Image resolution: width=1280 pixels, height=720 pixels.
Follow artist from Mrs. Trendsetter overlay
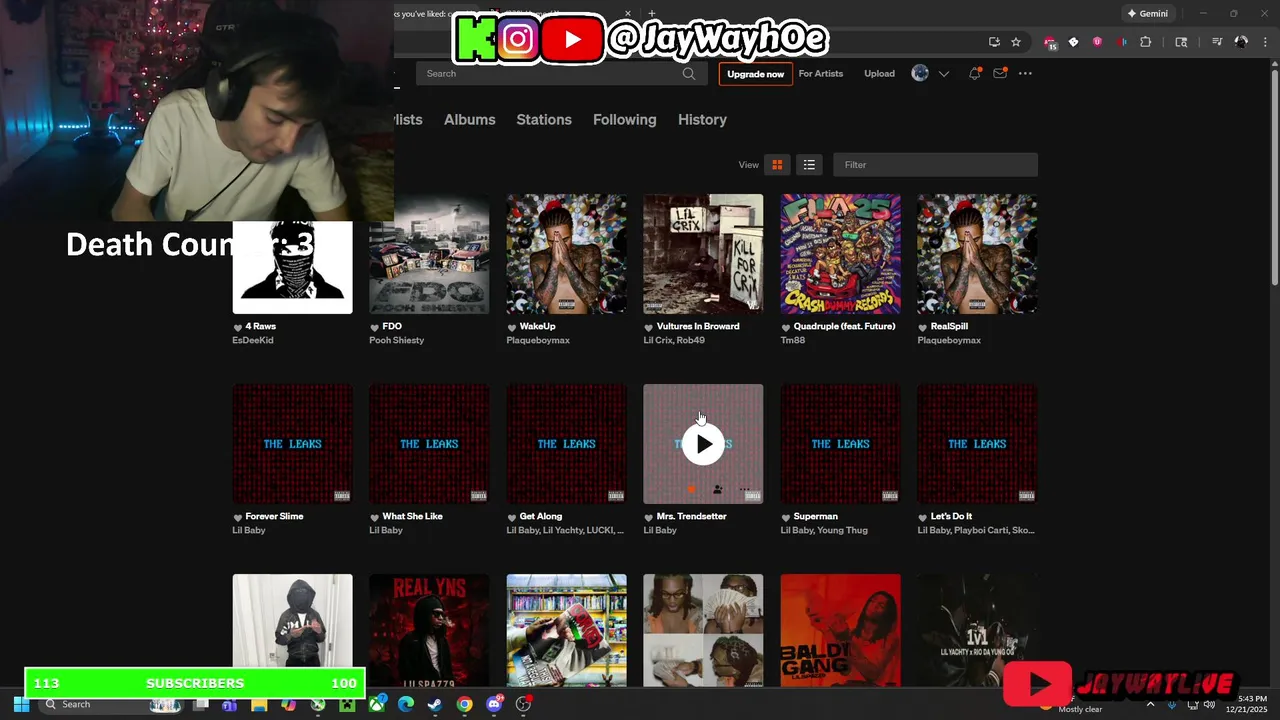point(718,490)
